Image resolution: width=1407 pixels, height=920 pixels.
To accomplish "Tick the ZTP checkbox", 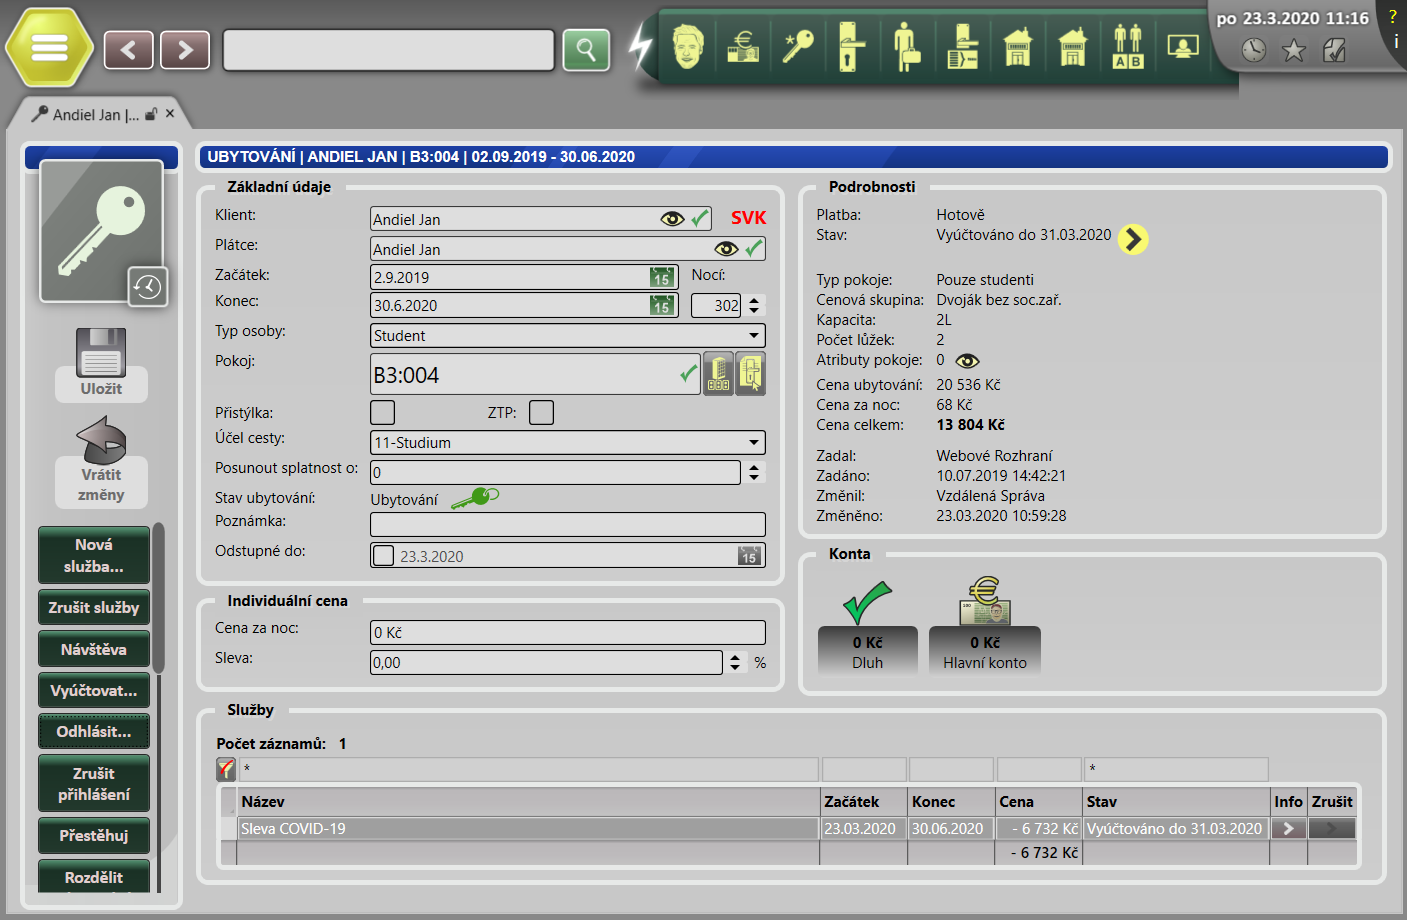I will pyautogui.click(x=541, y=412).
